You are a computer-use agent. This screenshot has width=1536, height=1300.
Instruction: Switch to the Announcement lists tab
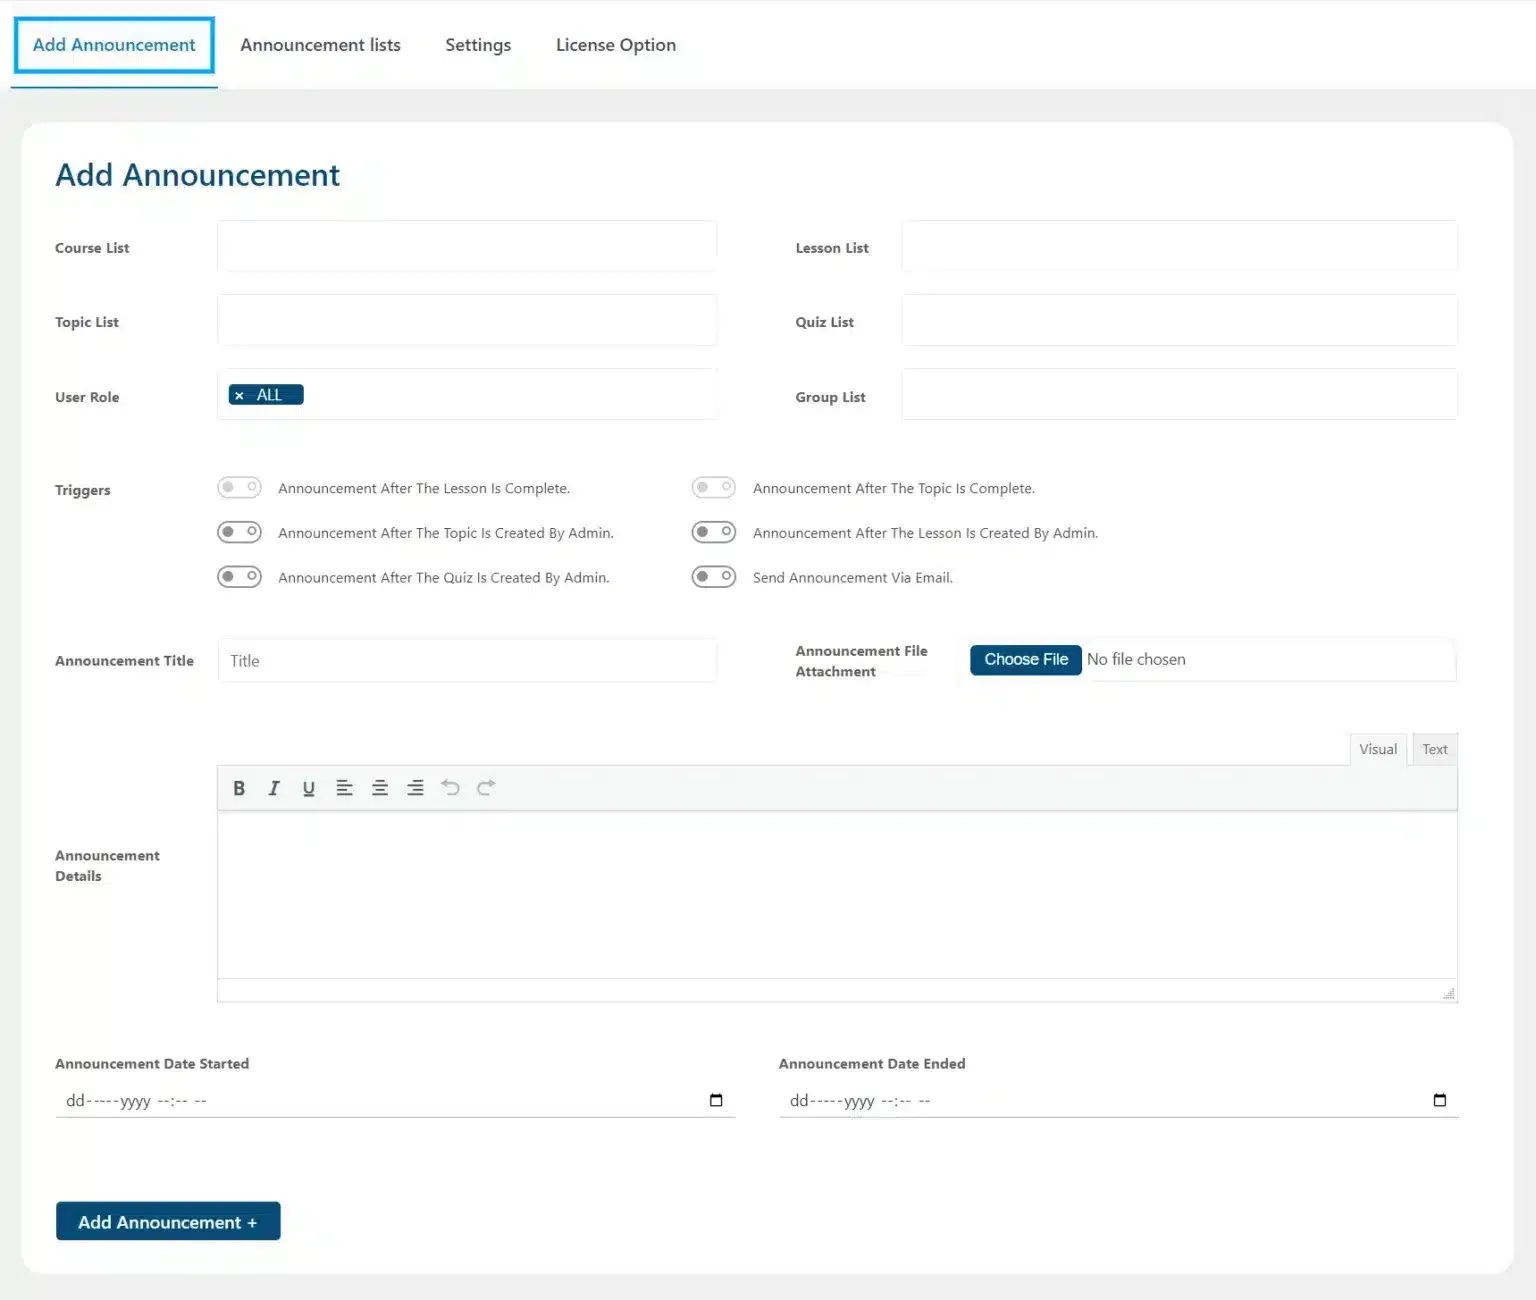(320, 45)
